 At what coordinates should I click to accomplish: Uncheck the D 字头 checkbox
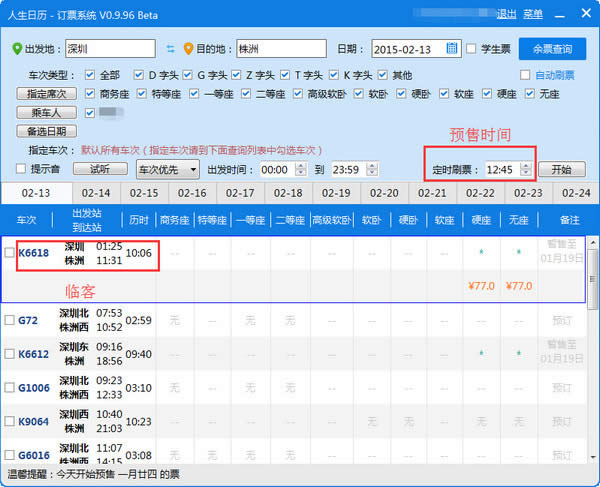coord(139,75)
